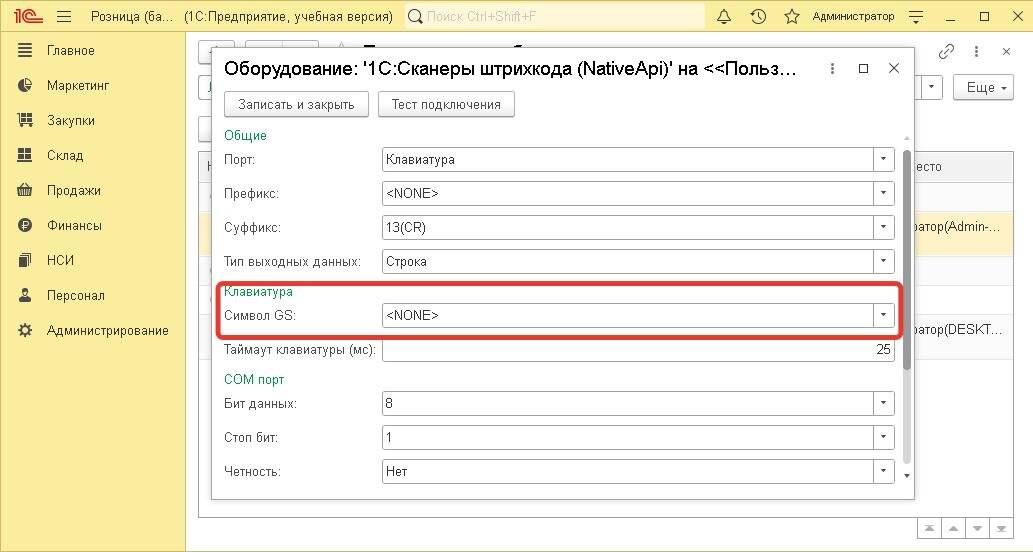Expand the Символ GS dropdown
This screenshot has width=1033, height=552.
[x=883, y=315]
